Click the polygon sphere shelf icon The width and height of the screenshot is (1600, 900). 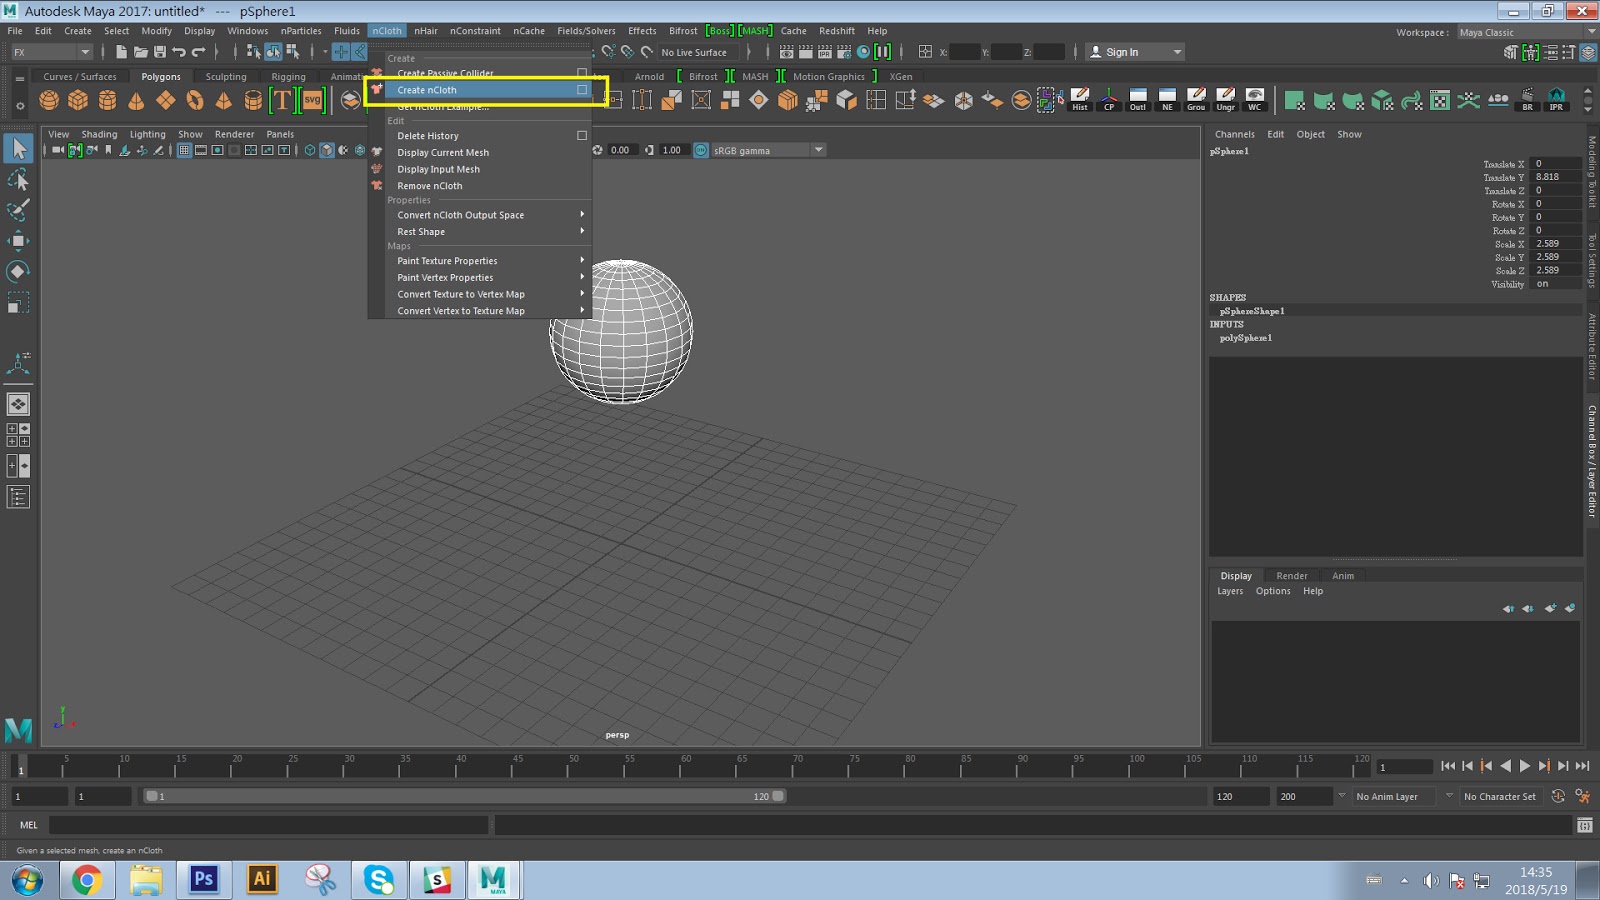(49, 100)
